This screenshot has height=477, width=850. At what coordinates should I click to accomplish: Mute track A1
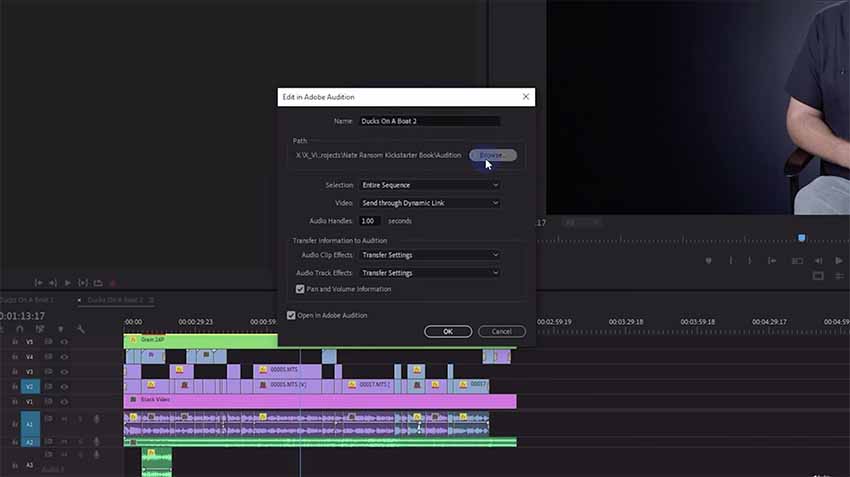coord(65,418)
